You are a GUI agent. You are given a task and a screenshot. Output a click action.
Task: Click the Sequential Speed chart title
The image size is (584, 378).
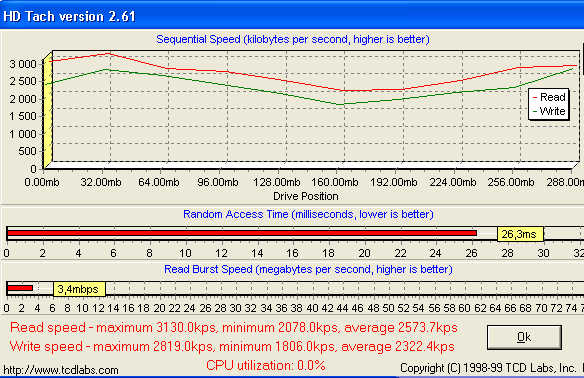click(x=293, y=39)
